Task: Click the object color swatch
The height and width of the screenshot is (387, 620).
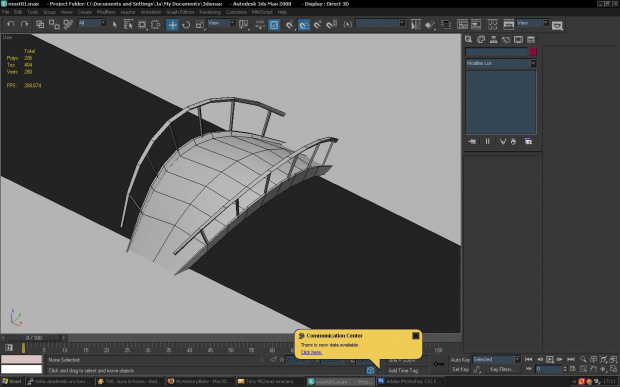Action: click(533, 52)
